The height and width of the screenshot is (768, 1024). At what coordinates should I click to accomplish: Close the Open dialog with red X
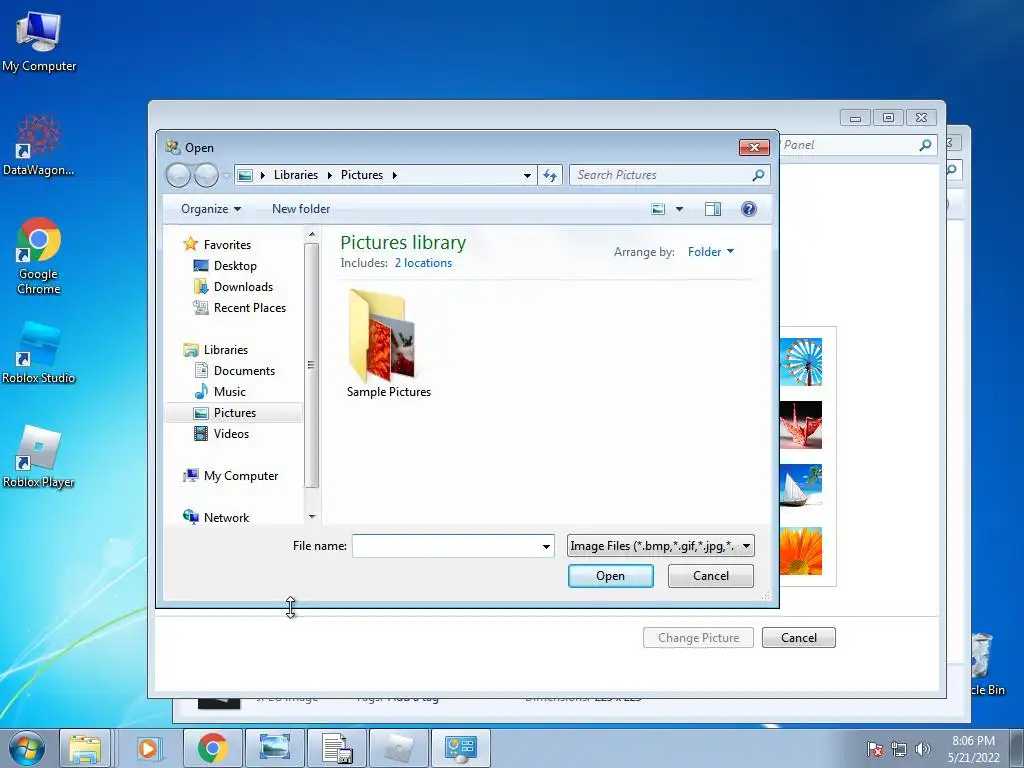[754, 148]
